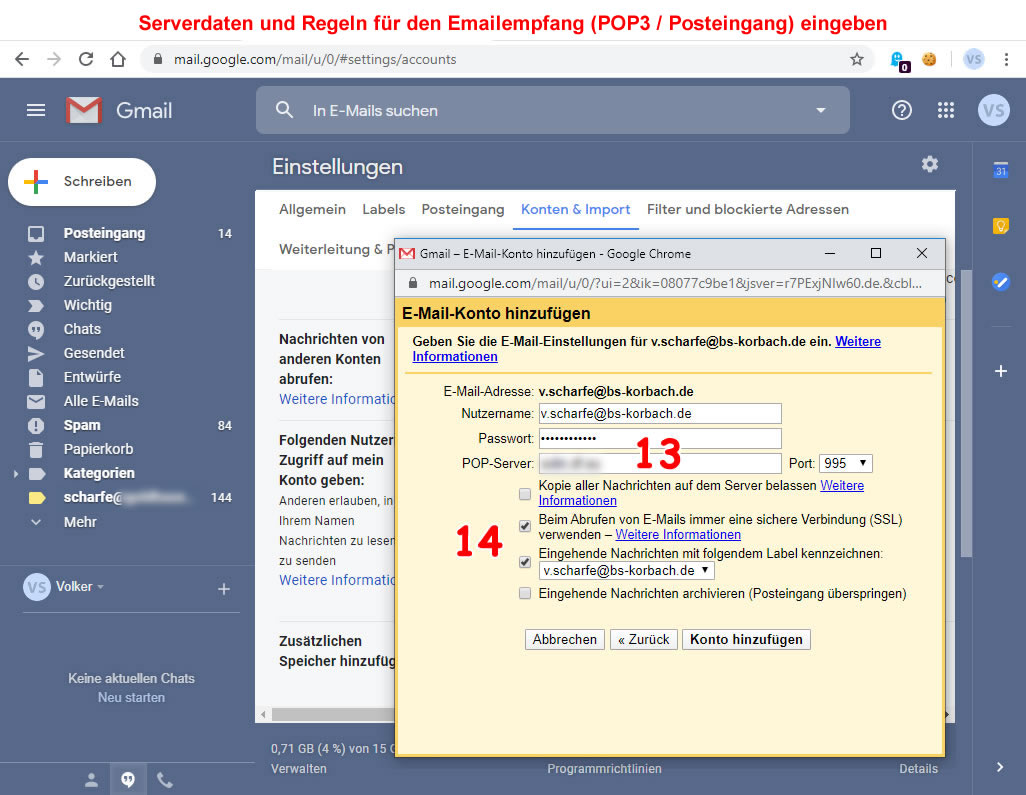The image size is (1026, 795).
Task: Focus the In E-Mails suchen search box
Action: click(x=553, y=110)
